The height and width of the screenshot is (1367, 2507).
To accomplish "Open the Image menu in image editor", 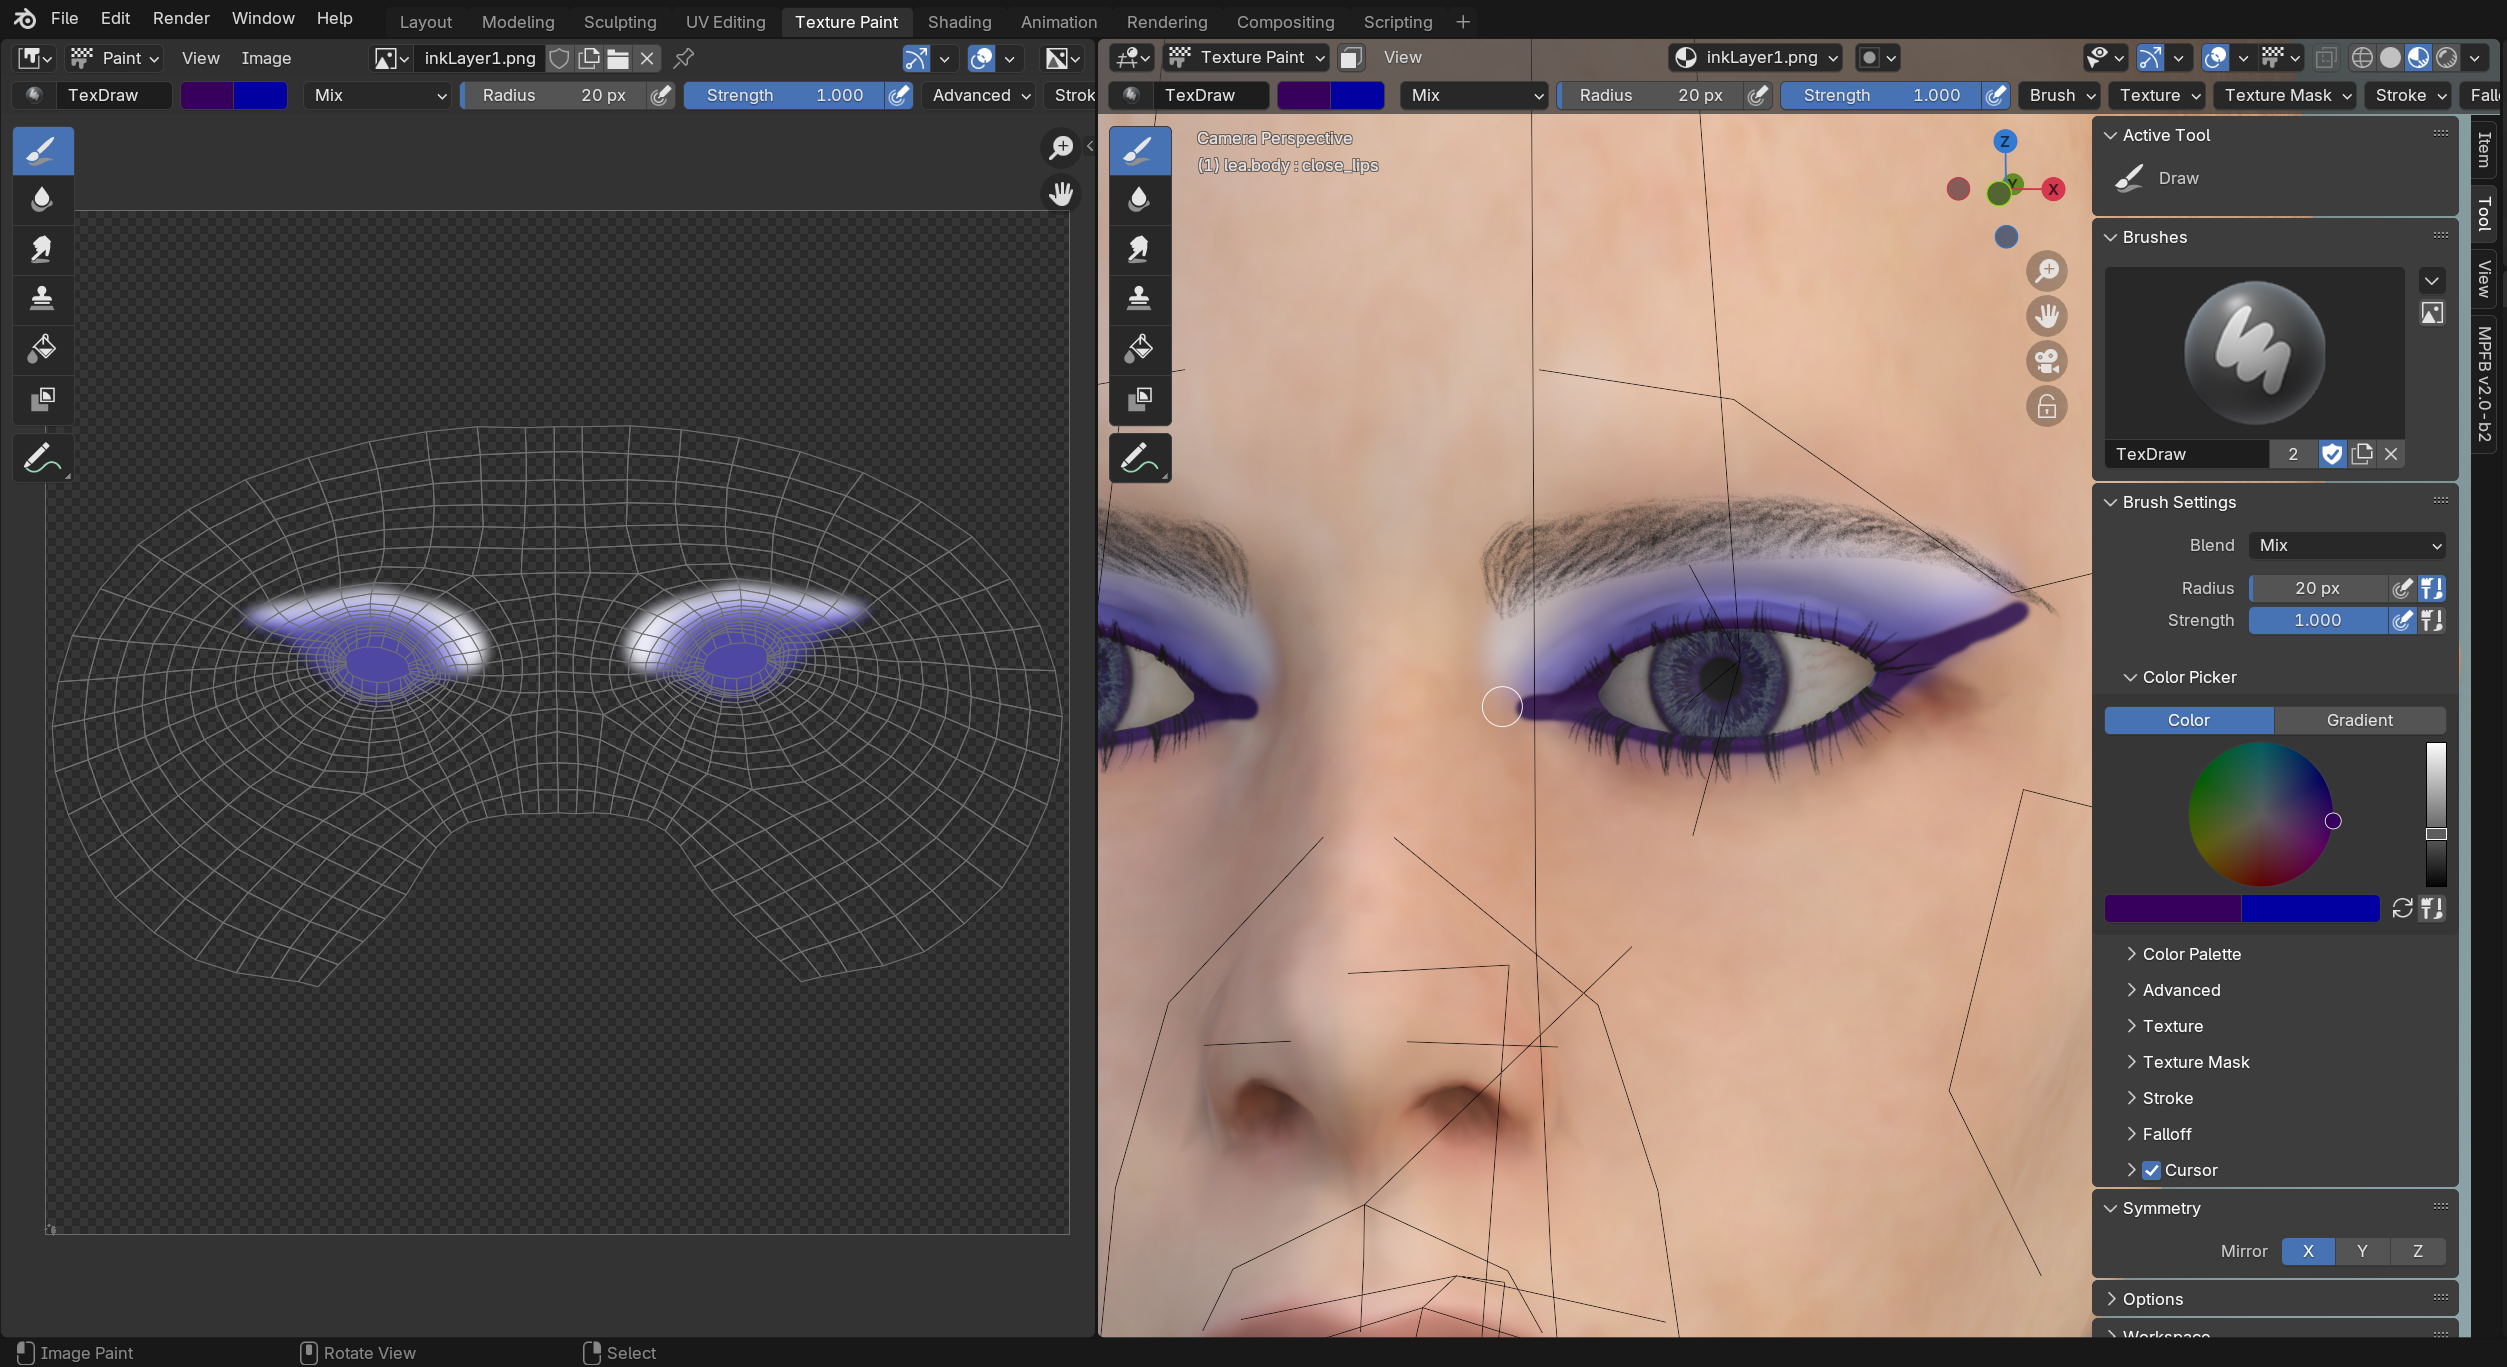I will (266, 58).
